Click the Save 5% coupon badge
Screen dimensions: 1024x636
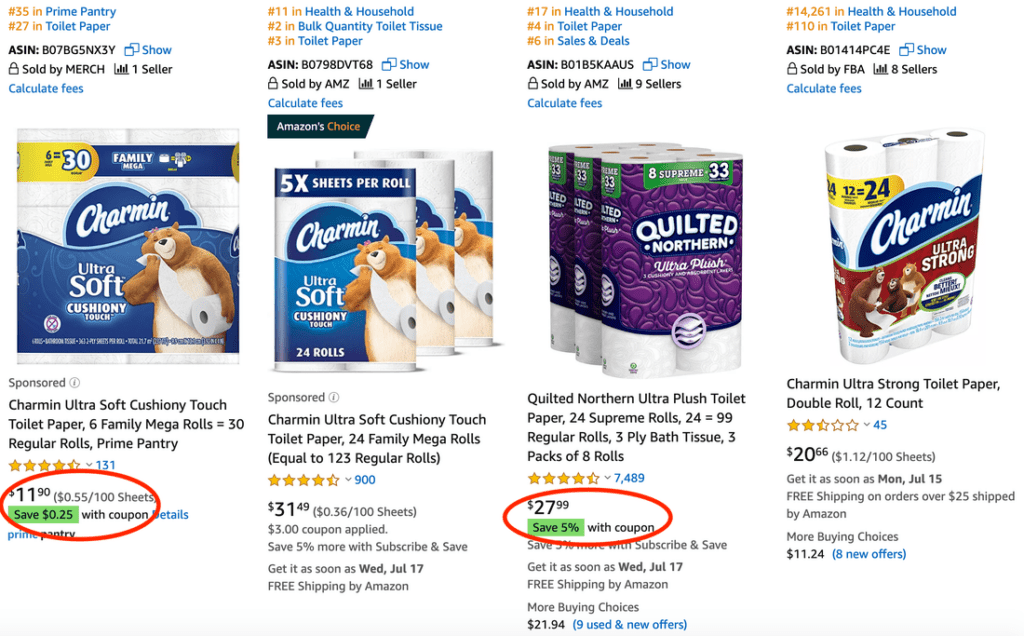[556, 527]
